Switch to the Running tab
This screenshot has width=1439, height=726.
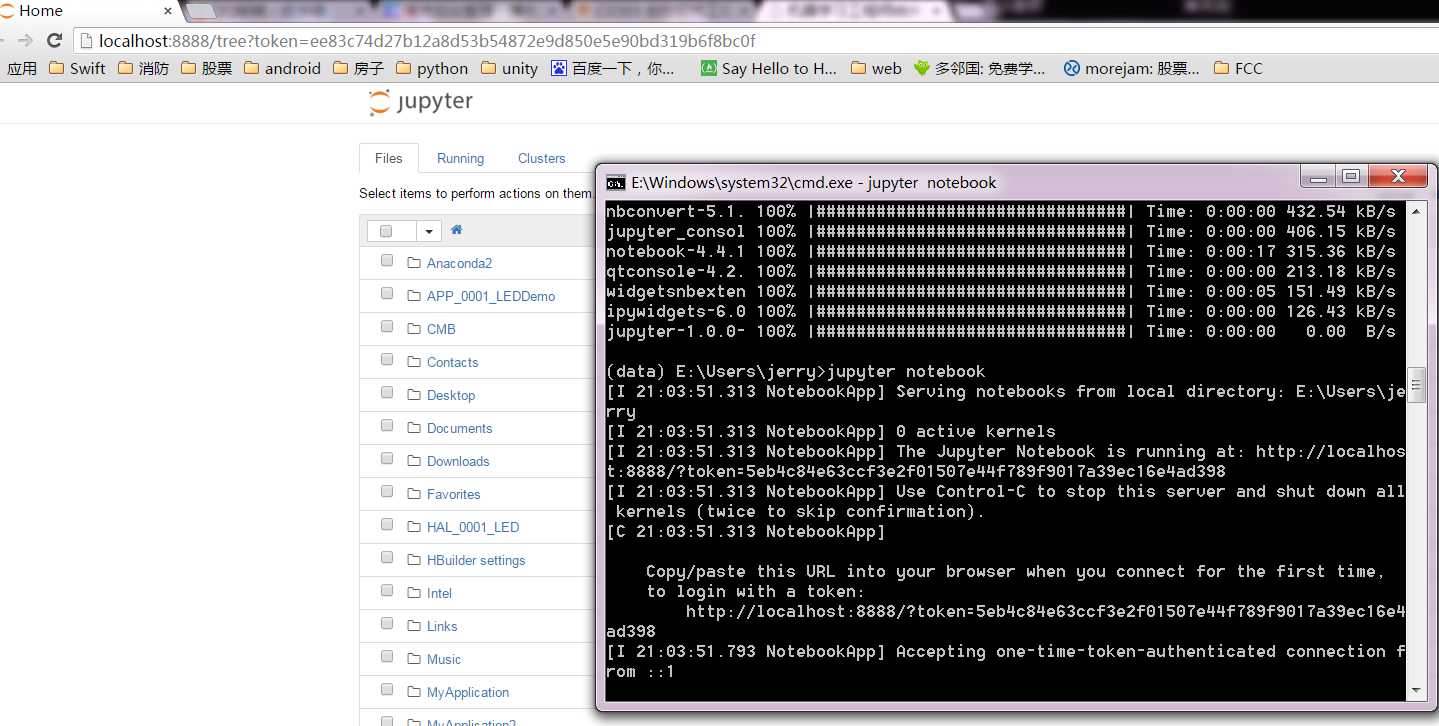[x=460, y=158]
